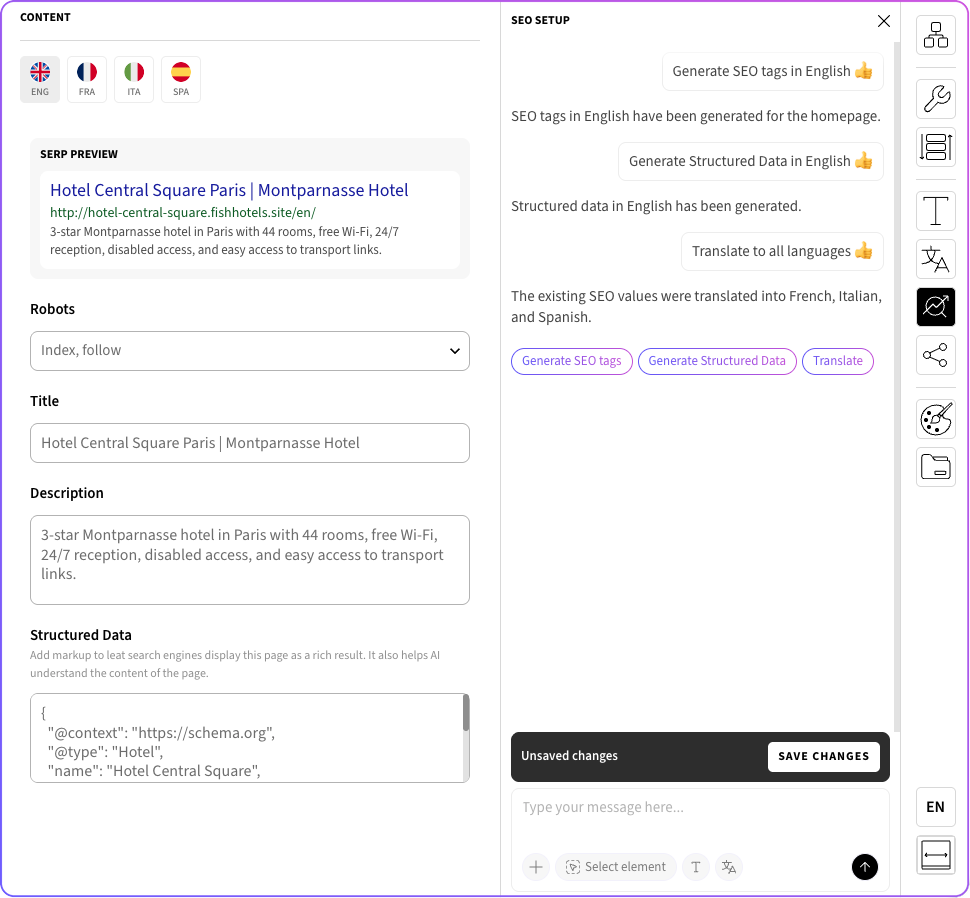
Task: Switch content to SPA language tab
Action: tap(181, 79)
